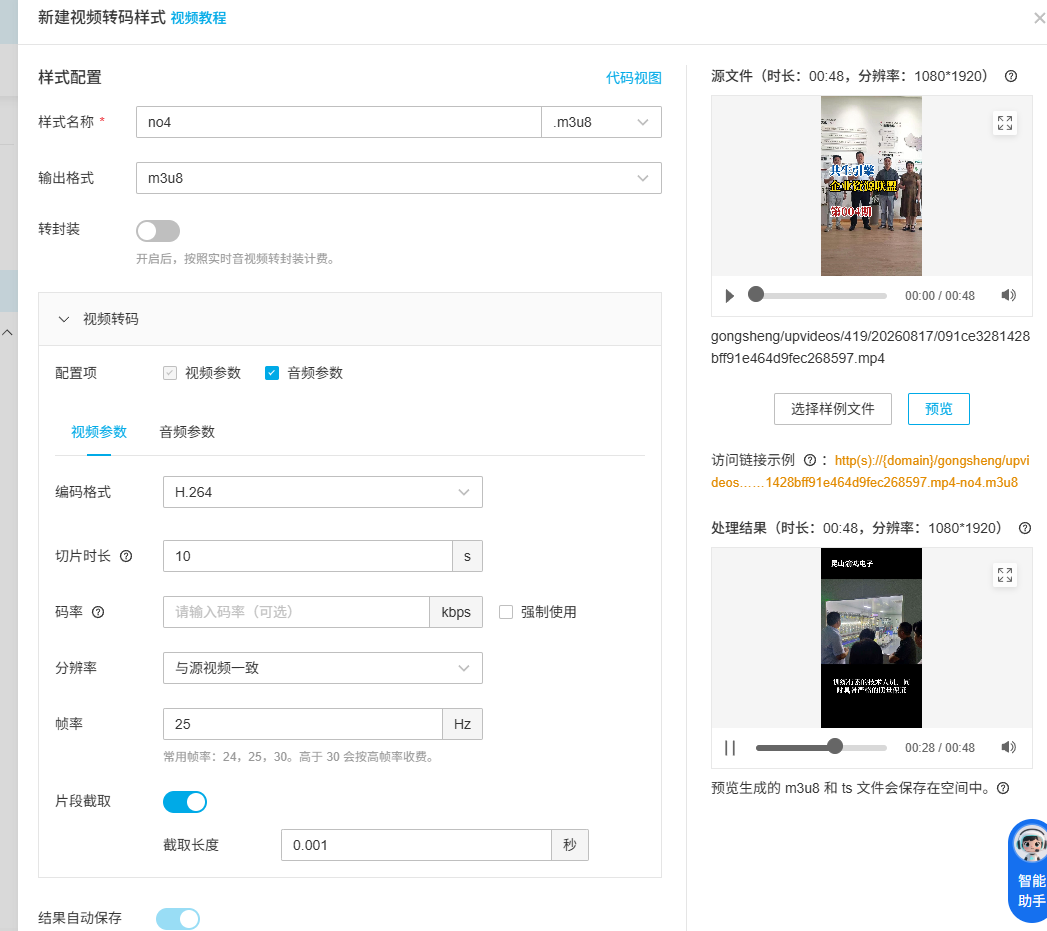Expand processed result video to fullscreen
Viewport: 1047px width, 931px height.
1005,575
